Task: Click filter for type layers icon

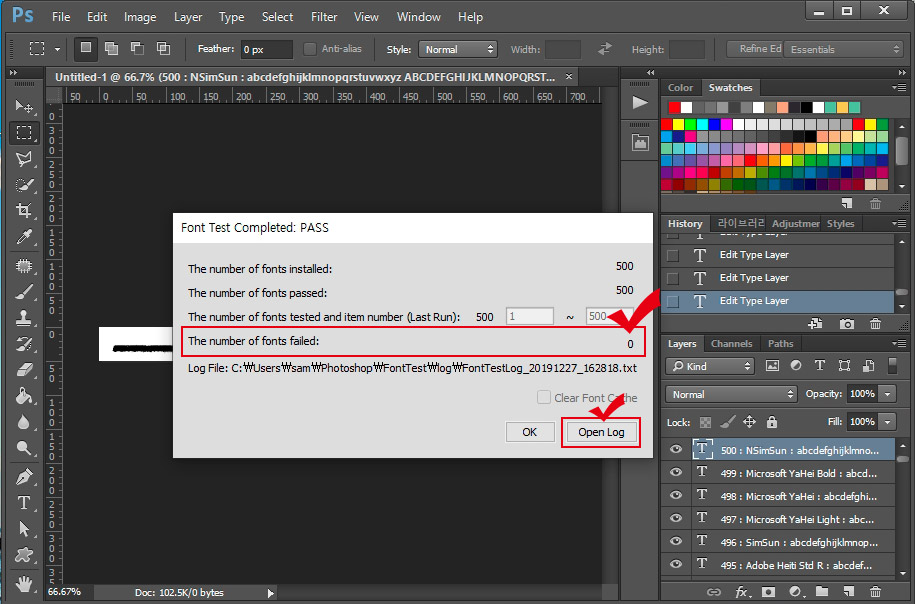Action: pos(820,365)
